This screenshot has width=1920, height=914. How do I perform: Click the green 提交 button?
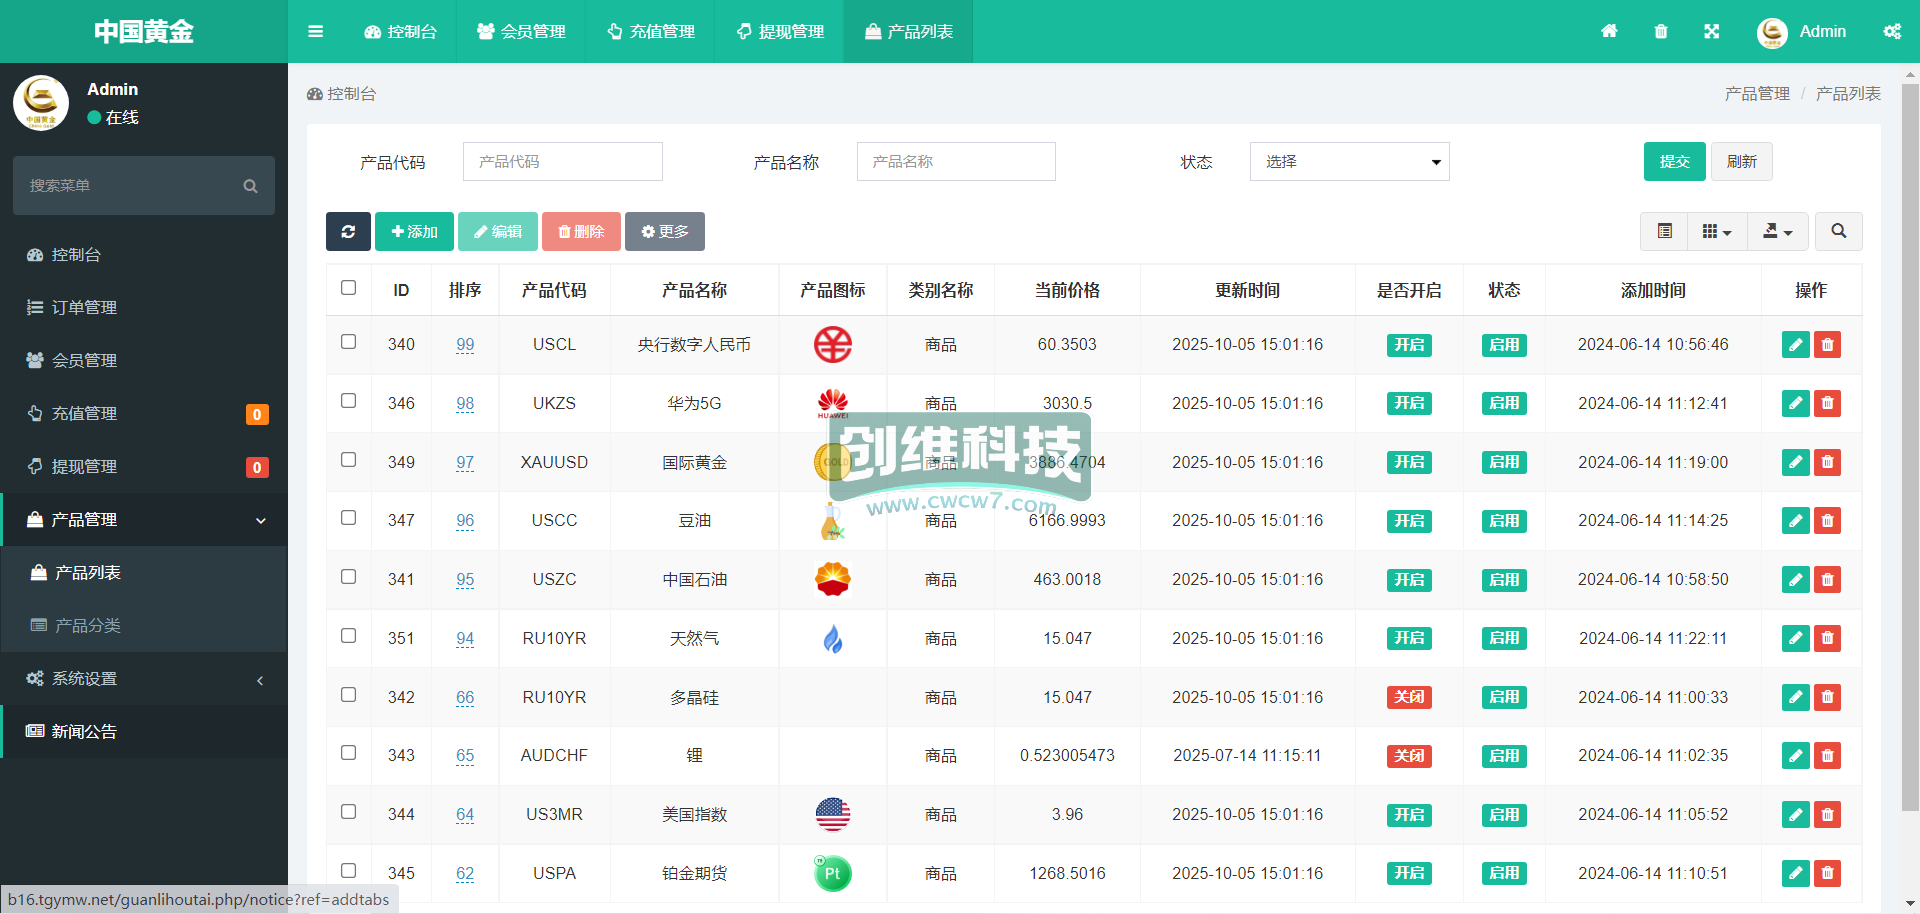[x=1674, y=162]
